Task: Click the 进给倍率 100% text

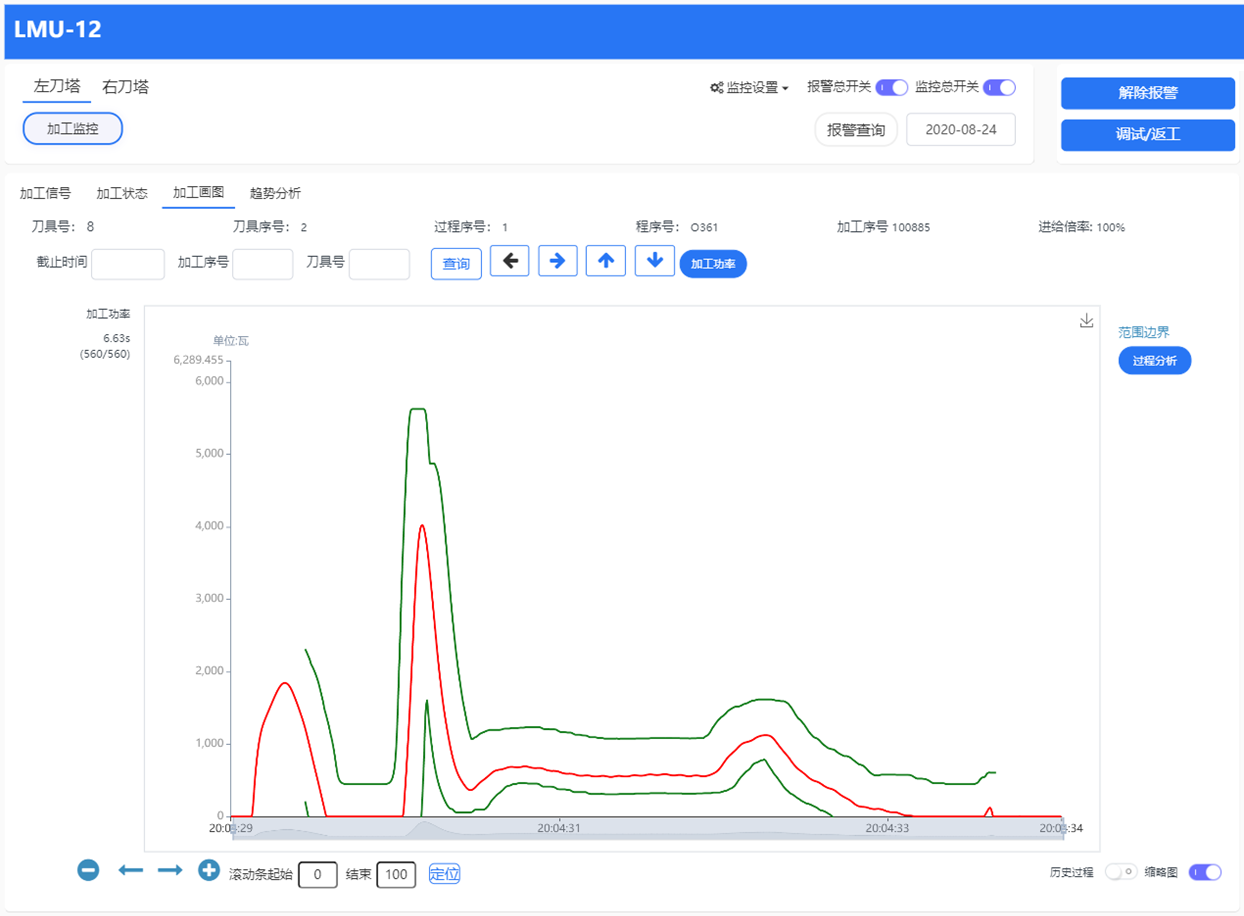Action: (1082, 227)
